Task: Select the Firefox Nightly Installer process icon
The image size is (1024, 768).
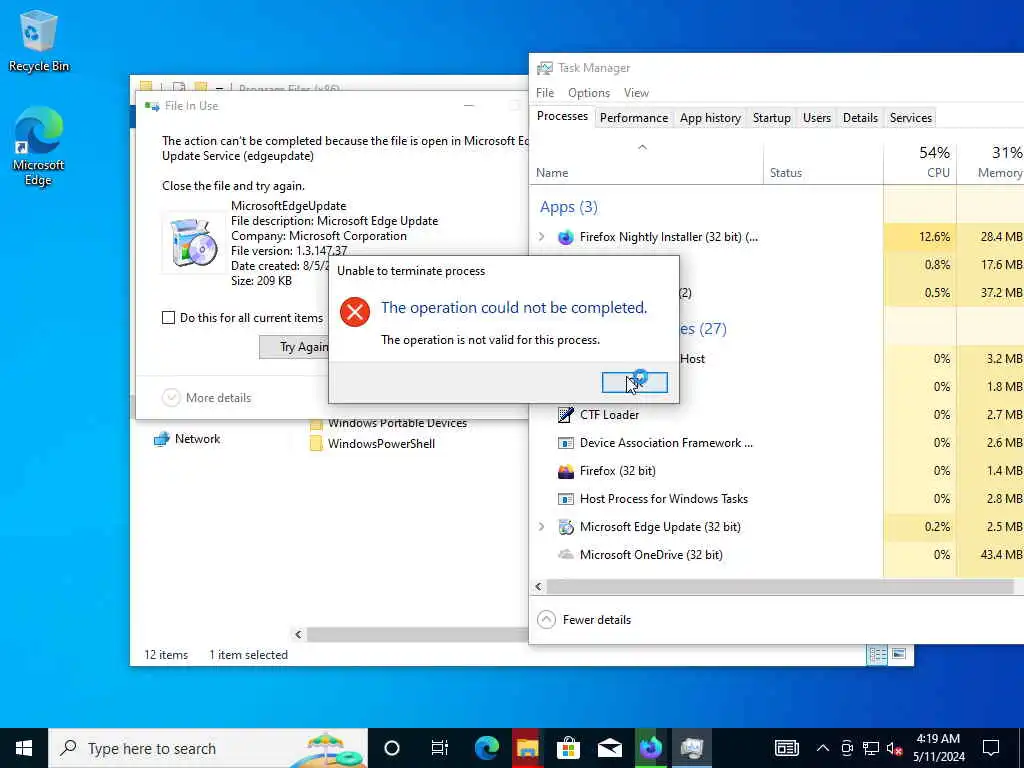Action: (566, 237)
